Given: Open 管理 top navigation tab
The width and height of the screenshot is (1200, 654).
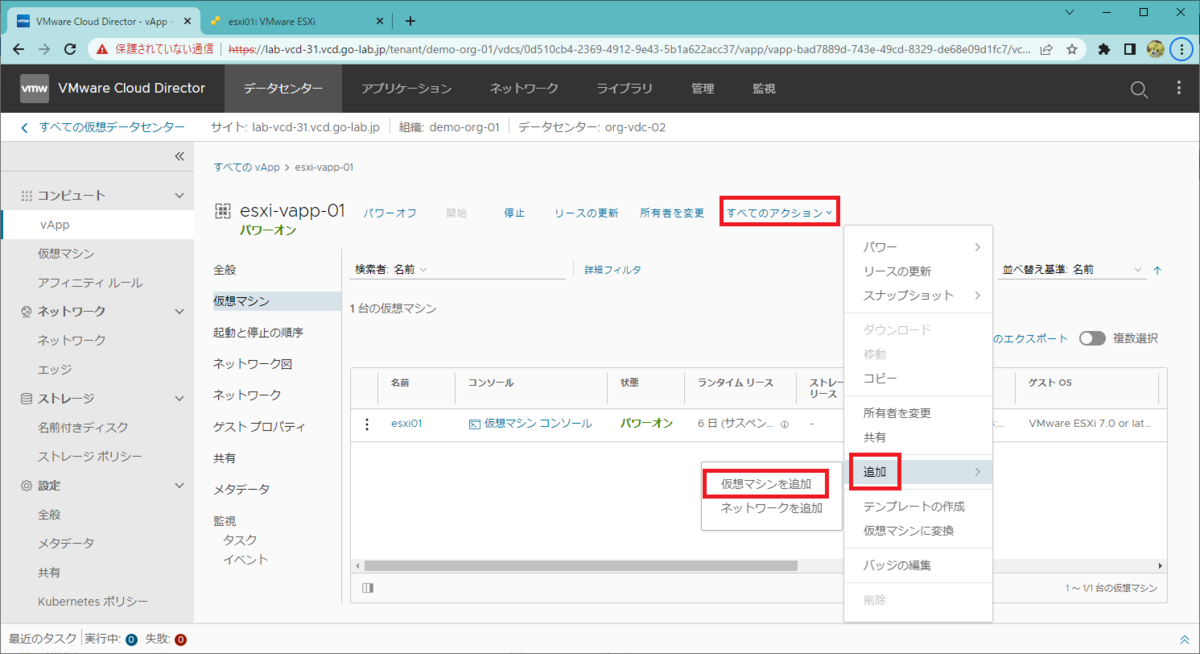Looking at the screenshot, I should 702,88.
